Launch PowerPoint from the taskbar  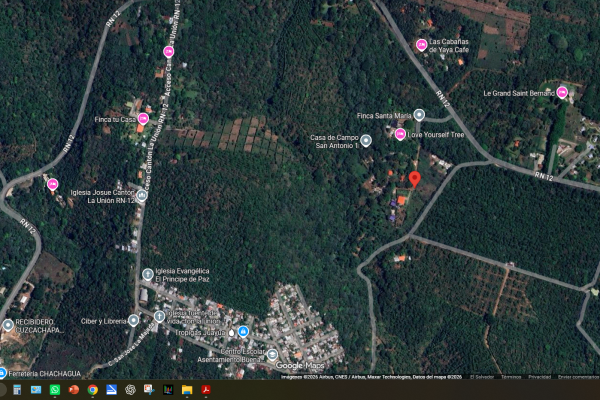73,390
